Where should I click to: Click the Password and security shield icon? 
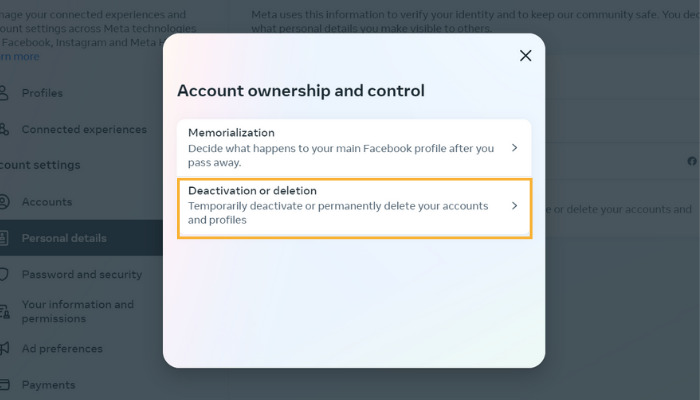tap(4, 274)
